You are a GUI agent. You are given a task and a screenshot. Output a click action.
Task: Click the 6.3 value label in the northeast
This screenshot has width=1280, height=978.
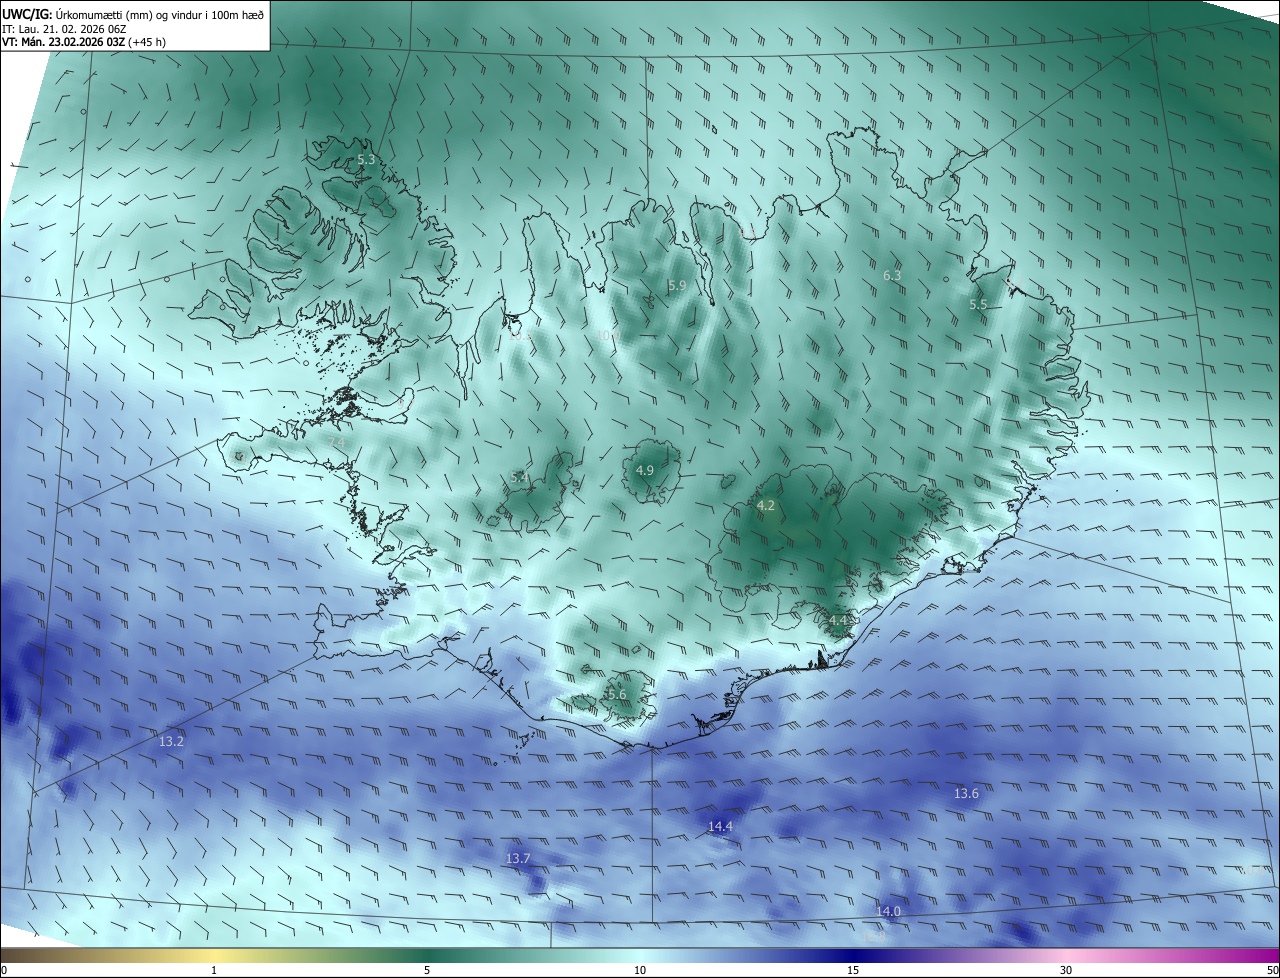tap(892, 276)
